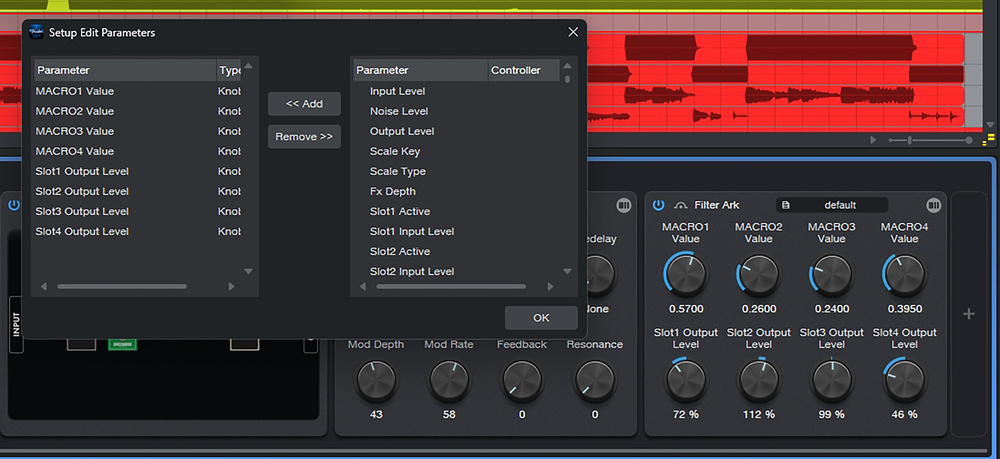Click the Controller column header
1000x459 pixels.
516,70
